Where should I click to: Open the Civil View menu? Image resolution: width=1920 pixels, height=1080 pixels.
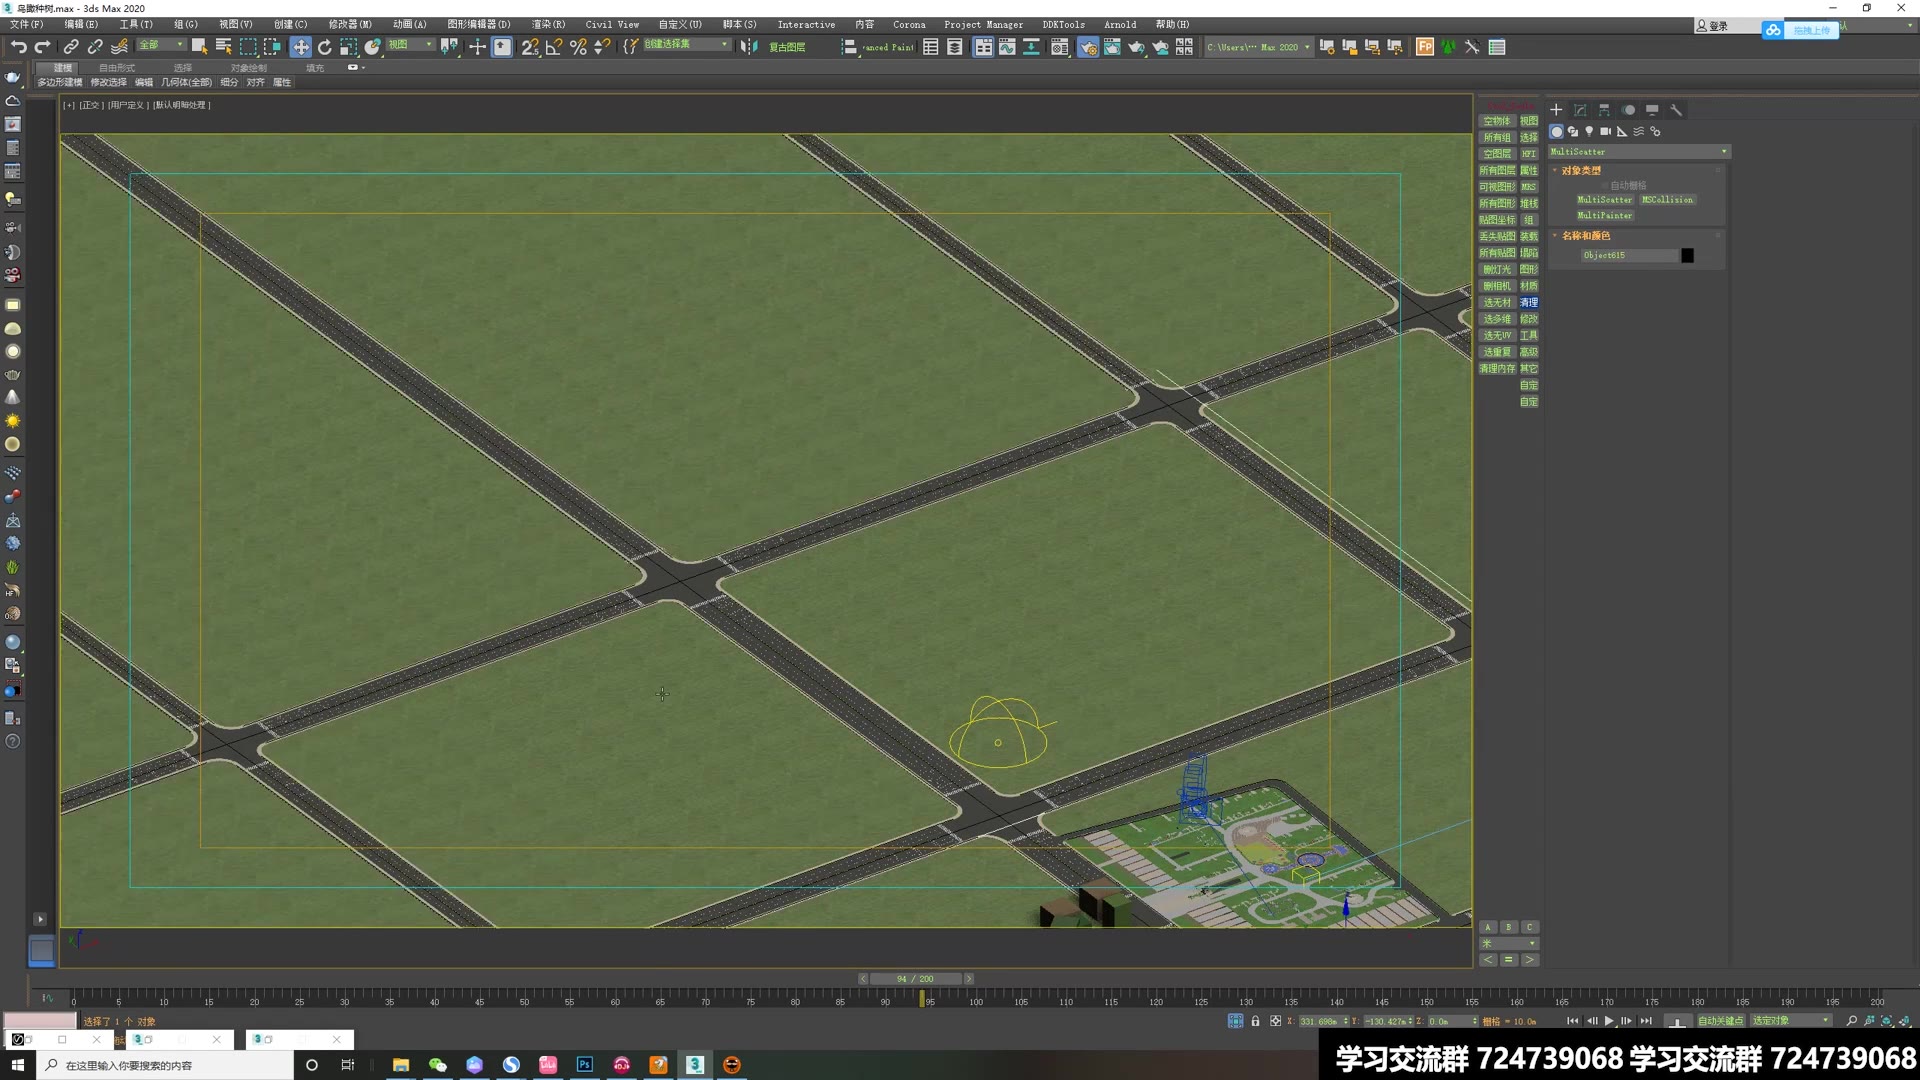point(611,24)
